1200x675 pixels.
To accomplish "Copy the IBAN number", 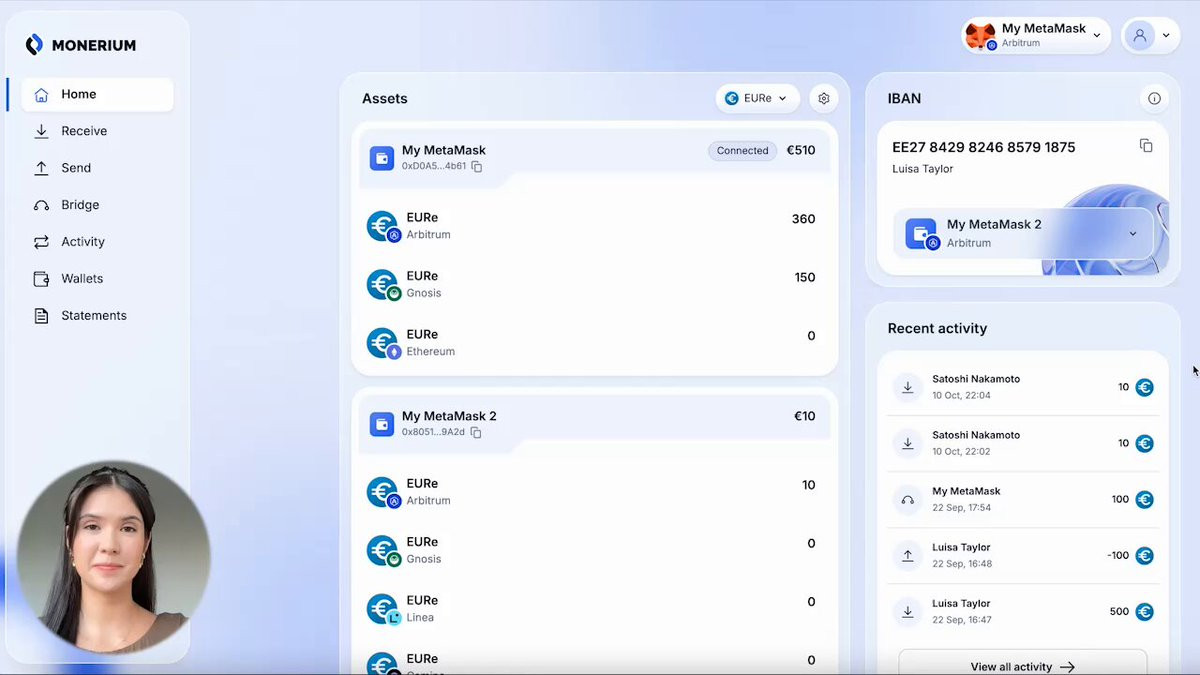I will pyautogui.click(x=1146, y=146).
